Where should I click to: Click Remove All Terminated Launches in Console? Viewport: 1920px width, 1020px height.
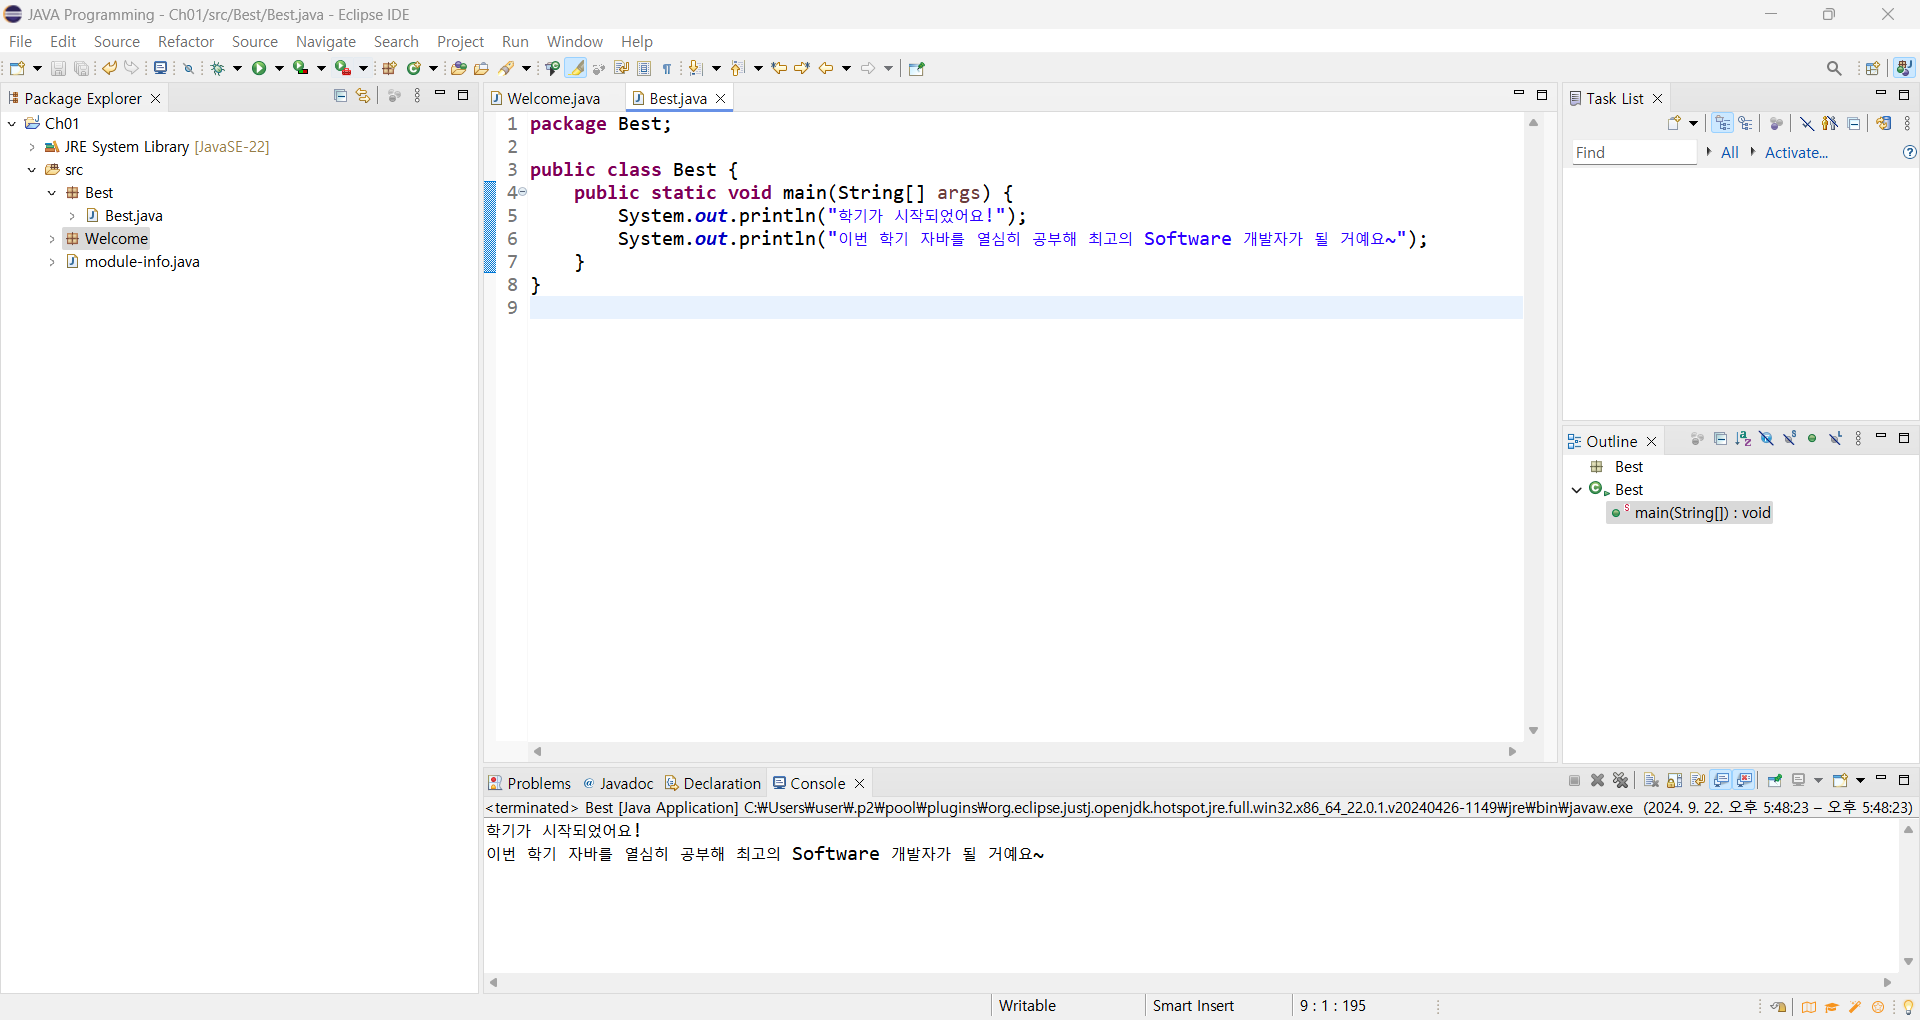1621,780
